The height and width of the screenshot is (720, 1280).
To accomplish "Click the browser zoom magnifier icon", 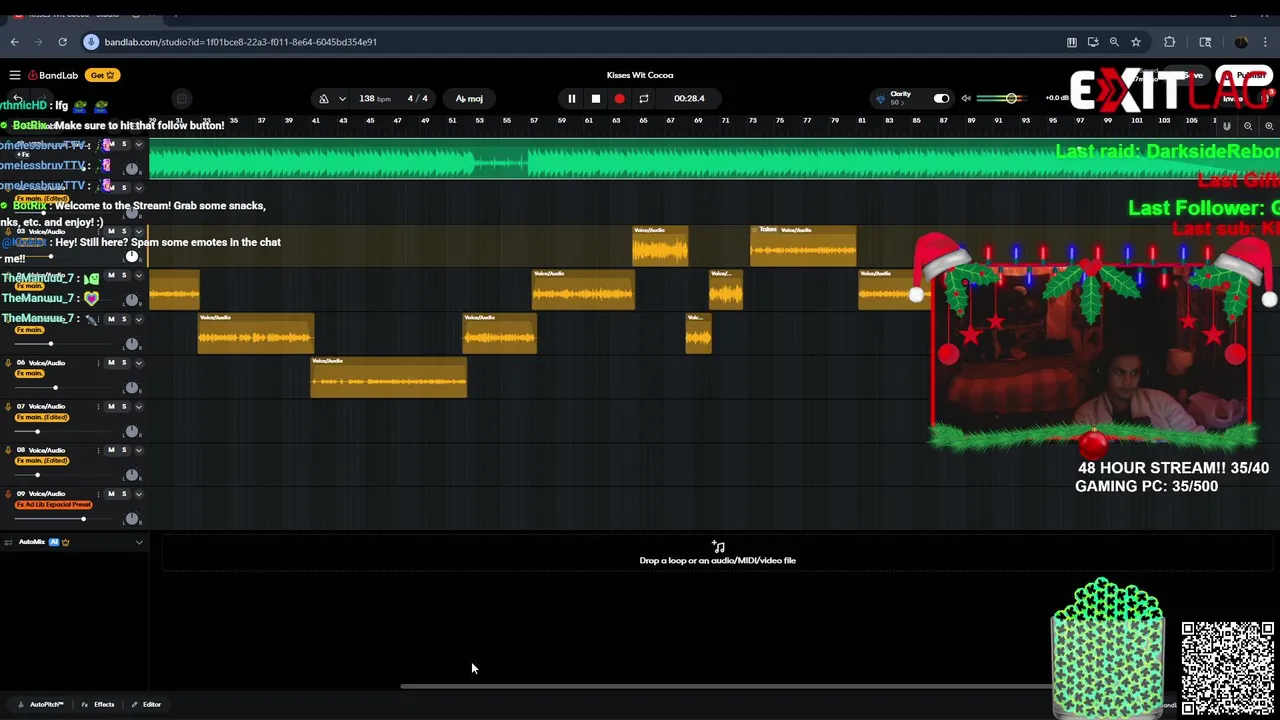I will tap(1114, 42).
